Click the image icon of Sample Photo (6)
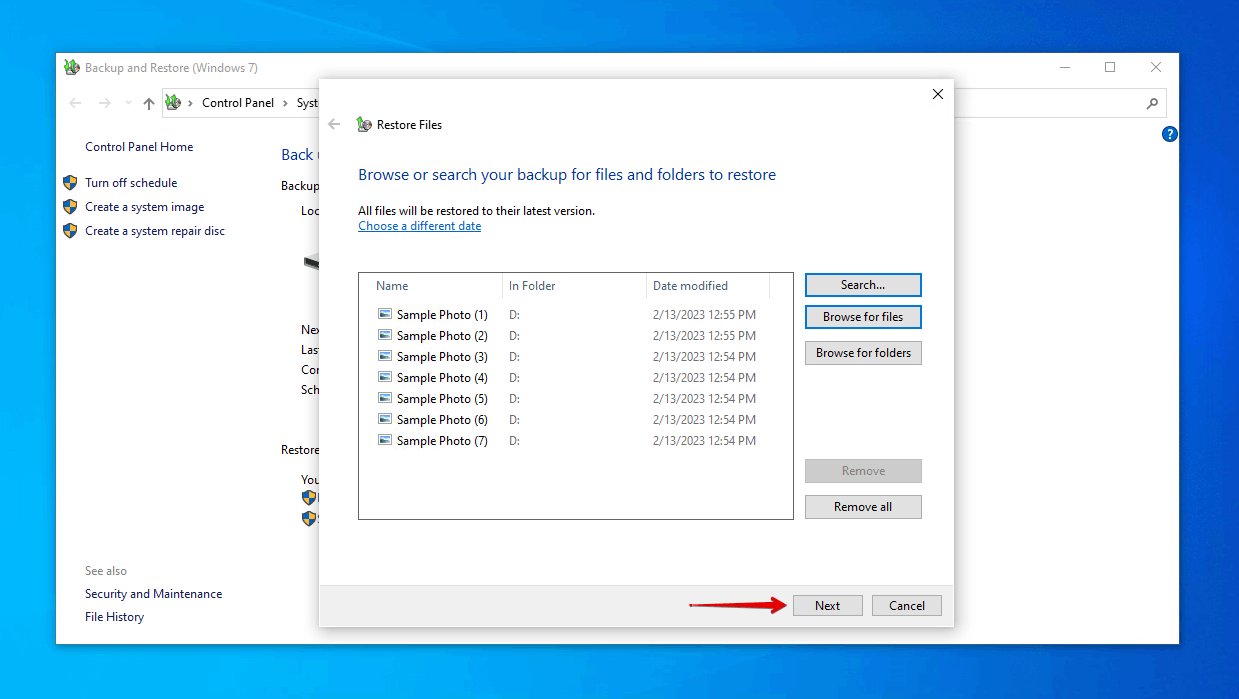Viewport: 1239px width, 699px height. coord(385,419)
